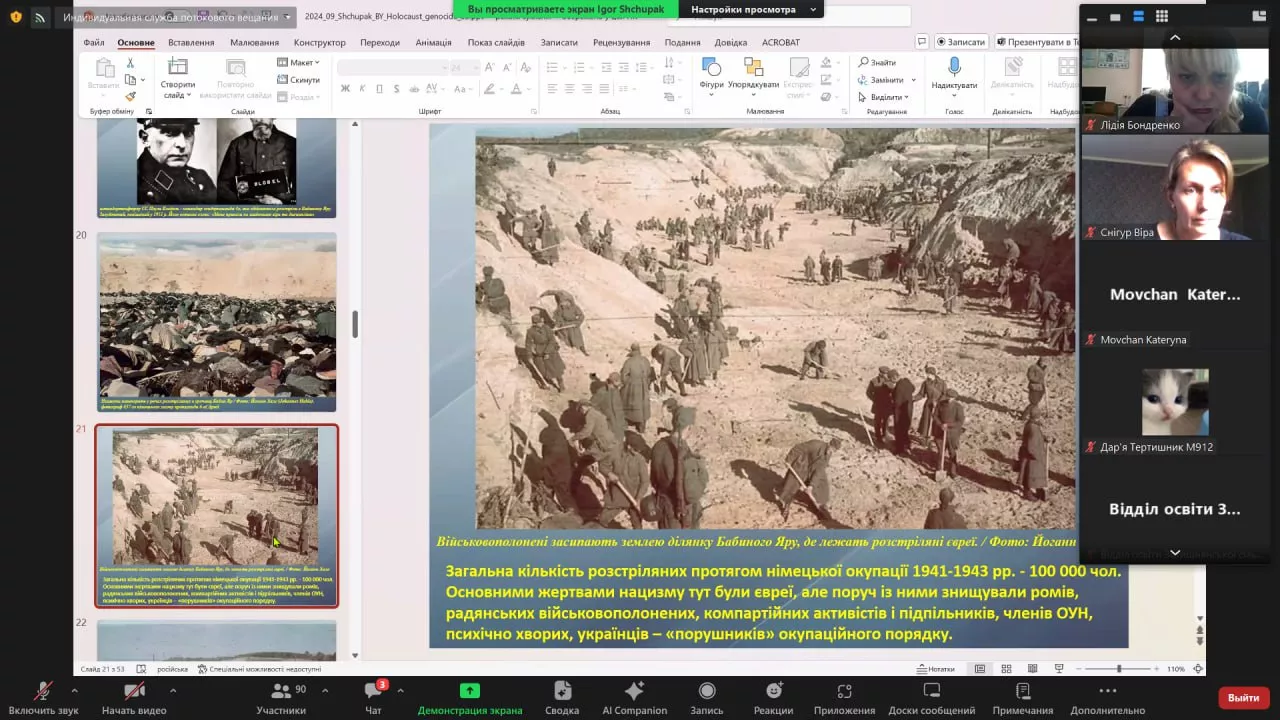Toggle underline П formatting

379,89
